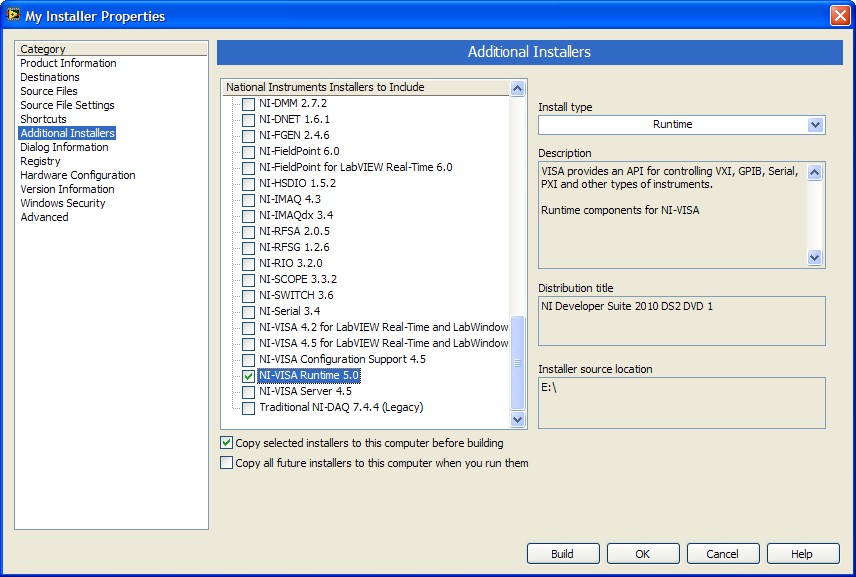
Task: Select Additional Installers category
Action: (x=67, y=133)
